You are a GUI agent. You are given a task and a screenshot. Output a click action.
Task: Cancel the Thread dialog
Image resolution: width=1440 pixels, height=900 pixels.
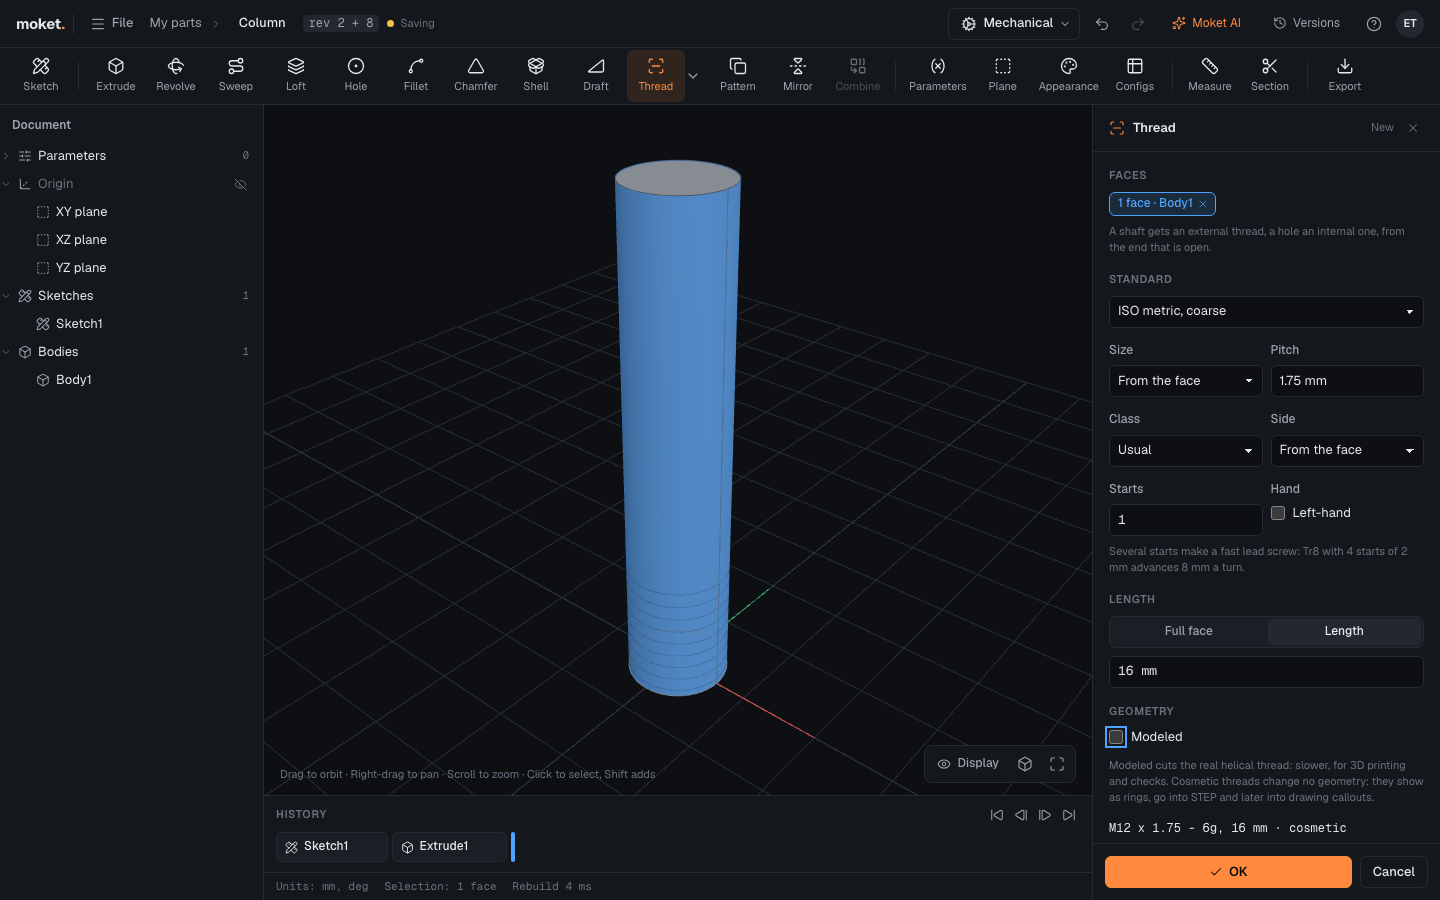(x=1393, y=872)
